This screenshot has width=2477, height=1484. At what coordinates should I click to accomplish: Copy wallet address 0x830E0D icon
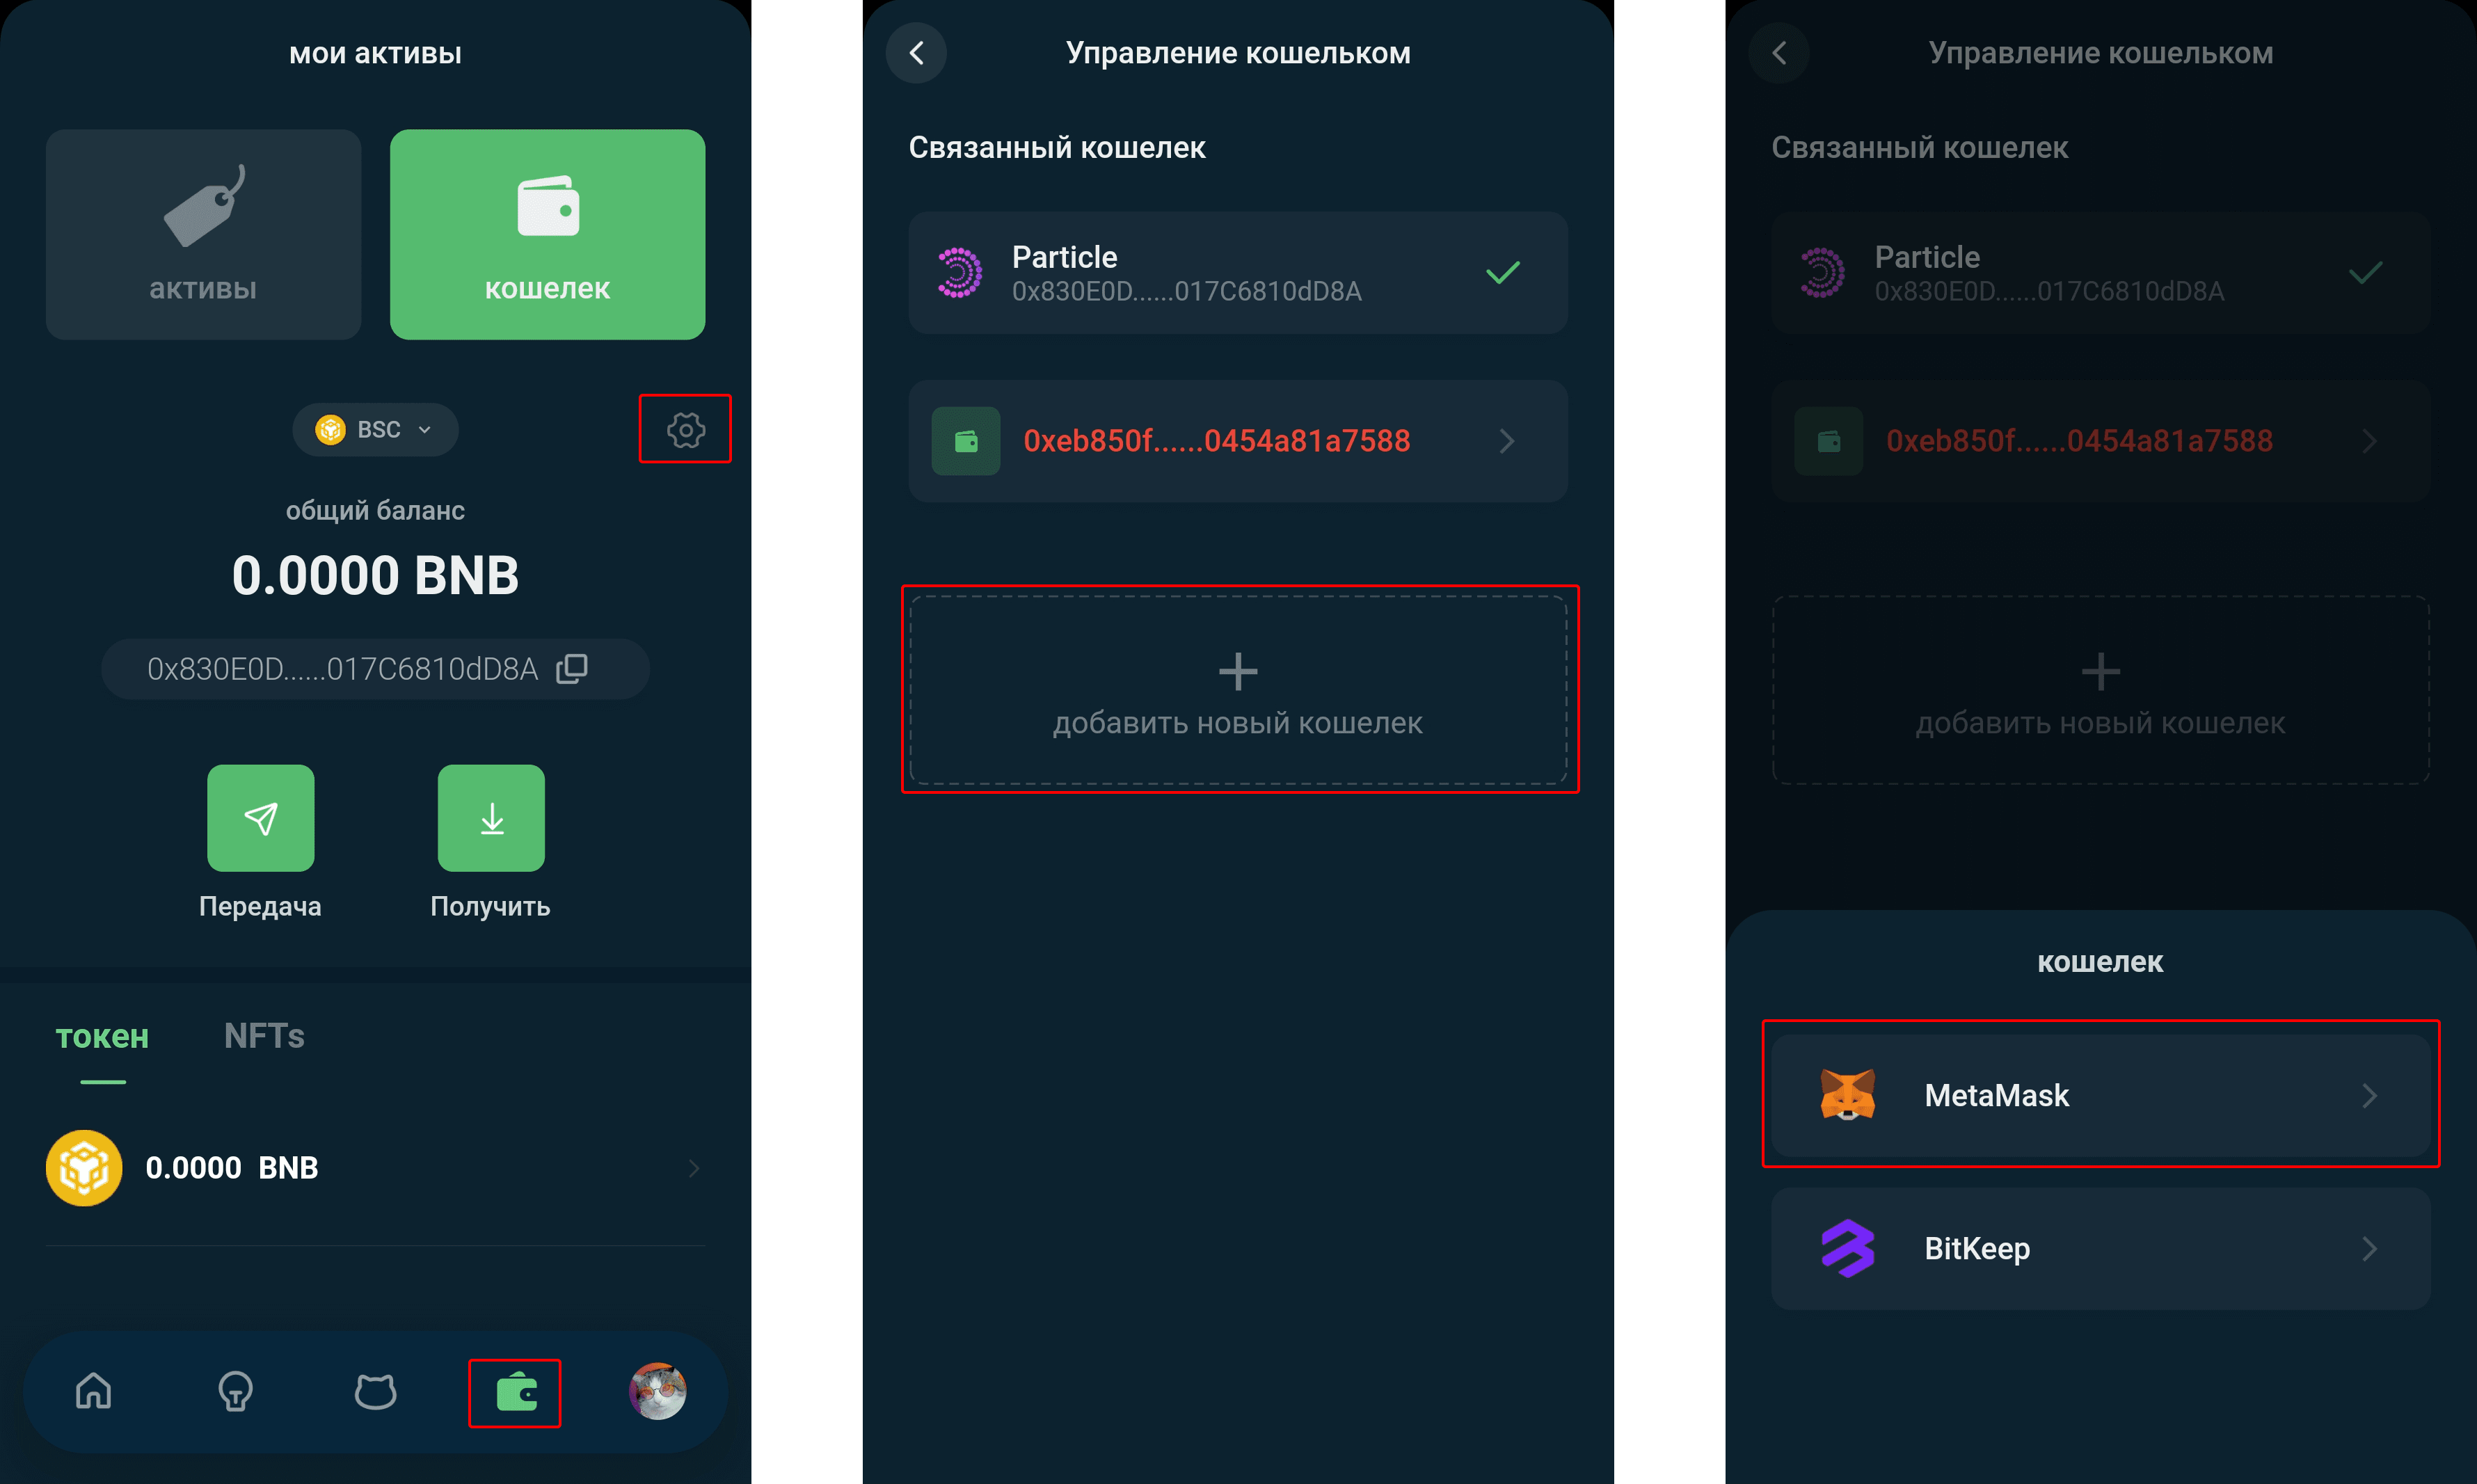pos(572,668)
